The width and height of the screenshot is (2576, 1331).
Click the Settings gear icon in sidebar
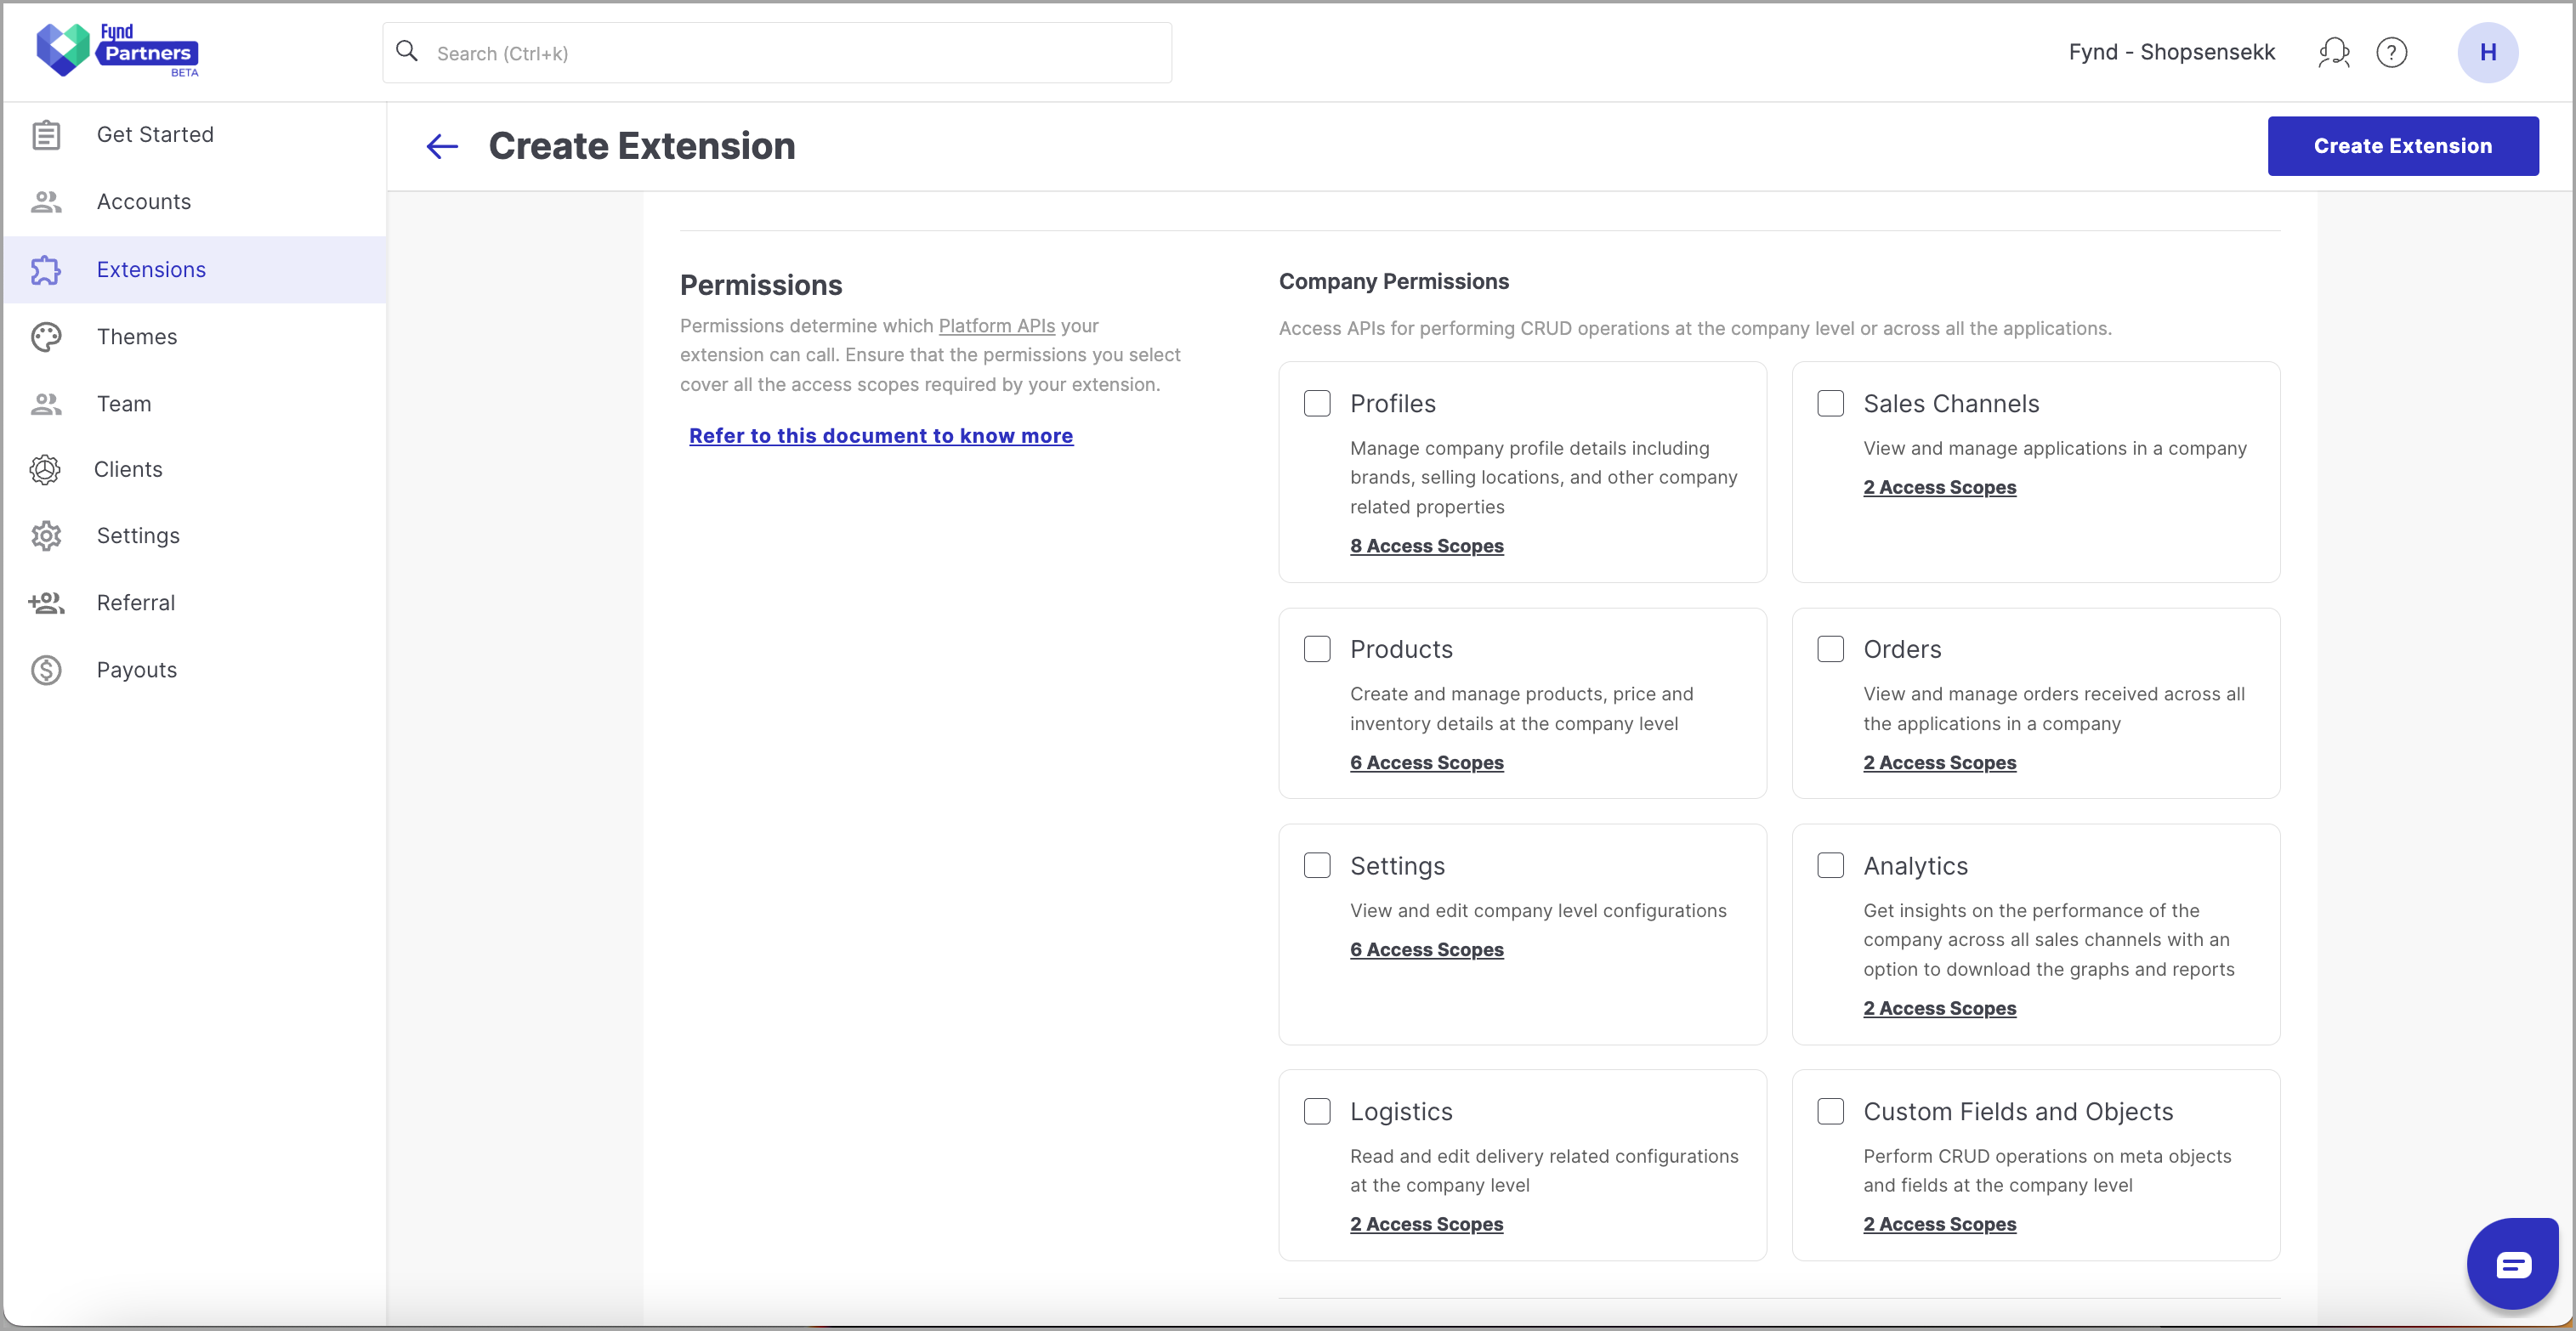click(x=46, y=536)
